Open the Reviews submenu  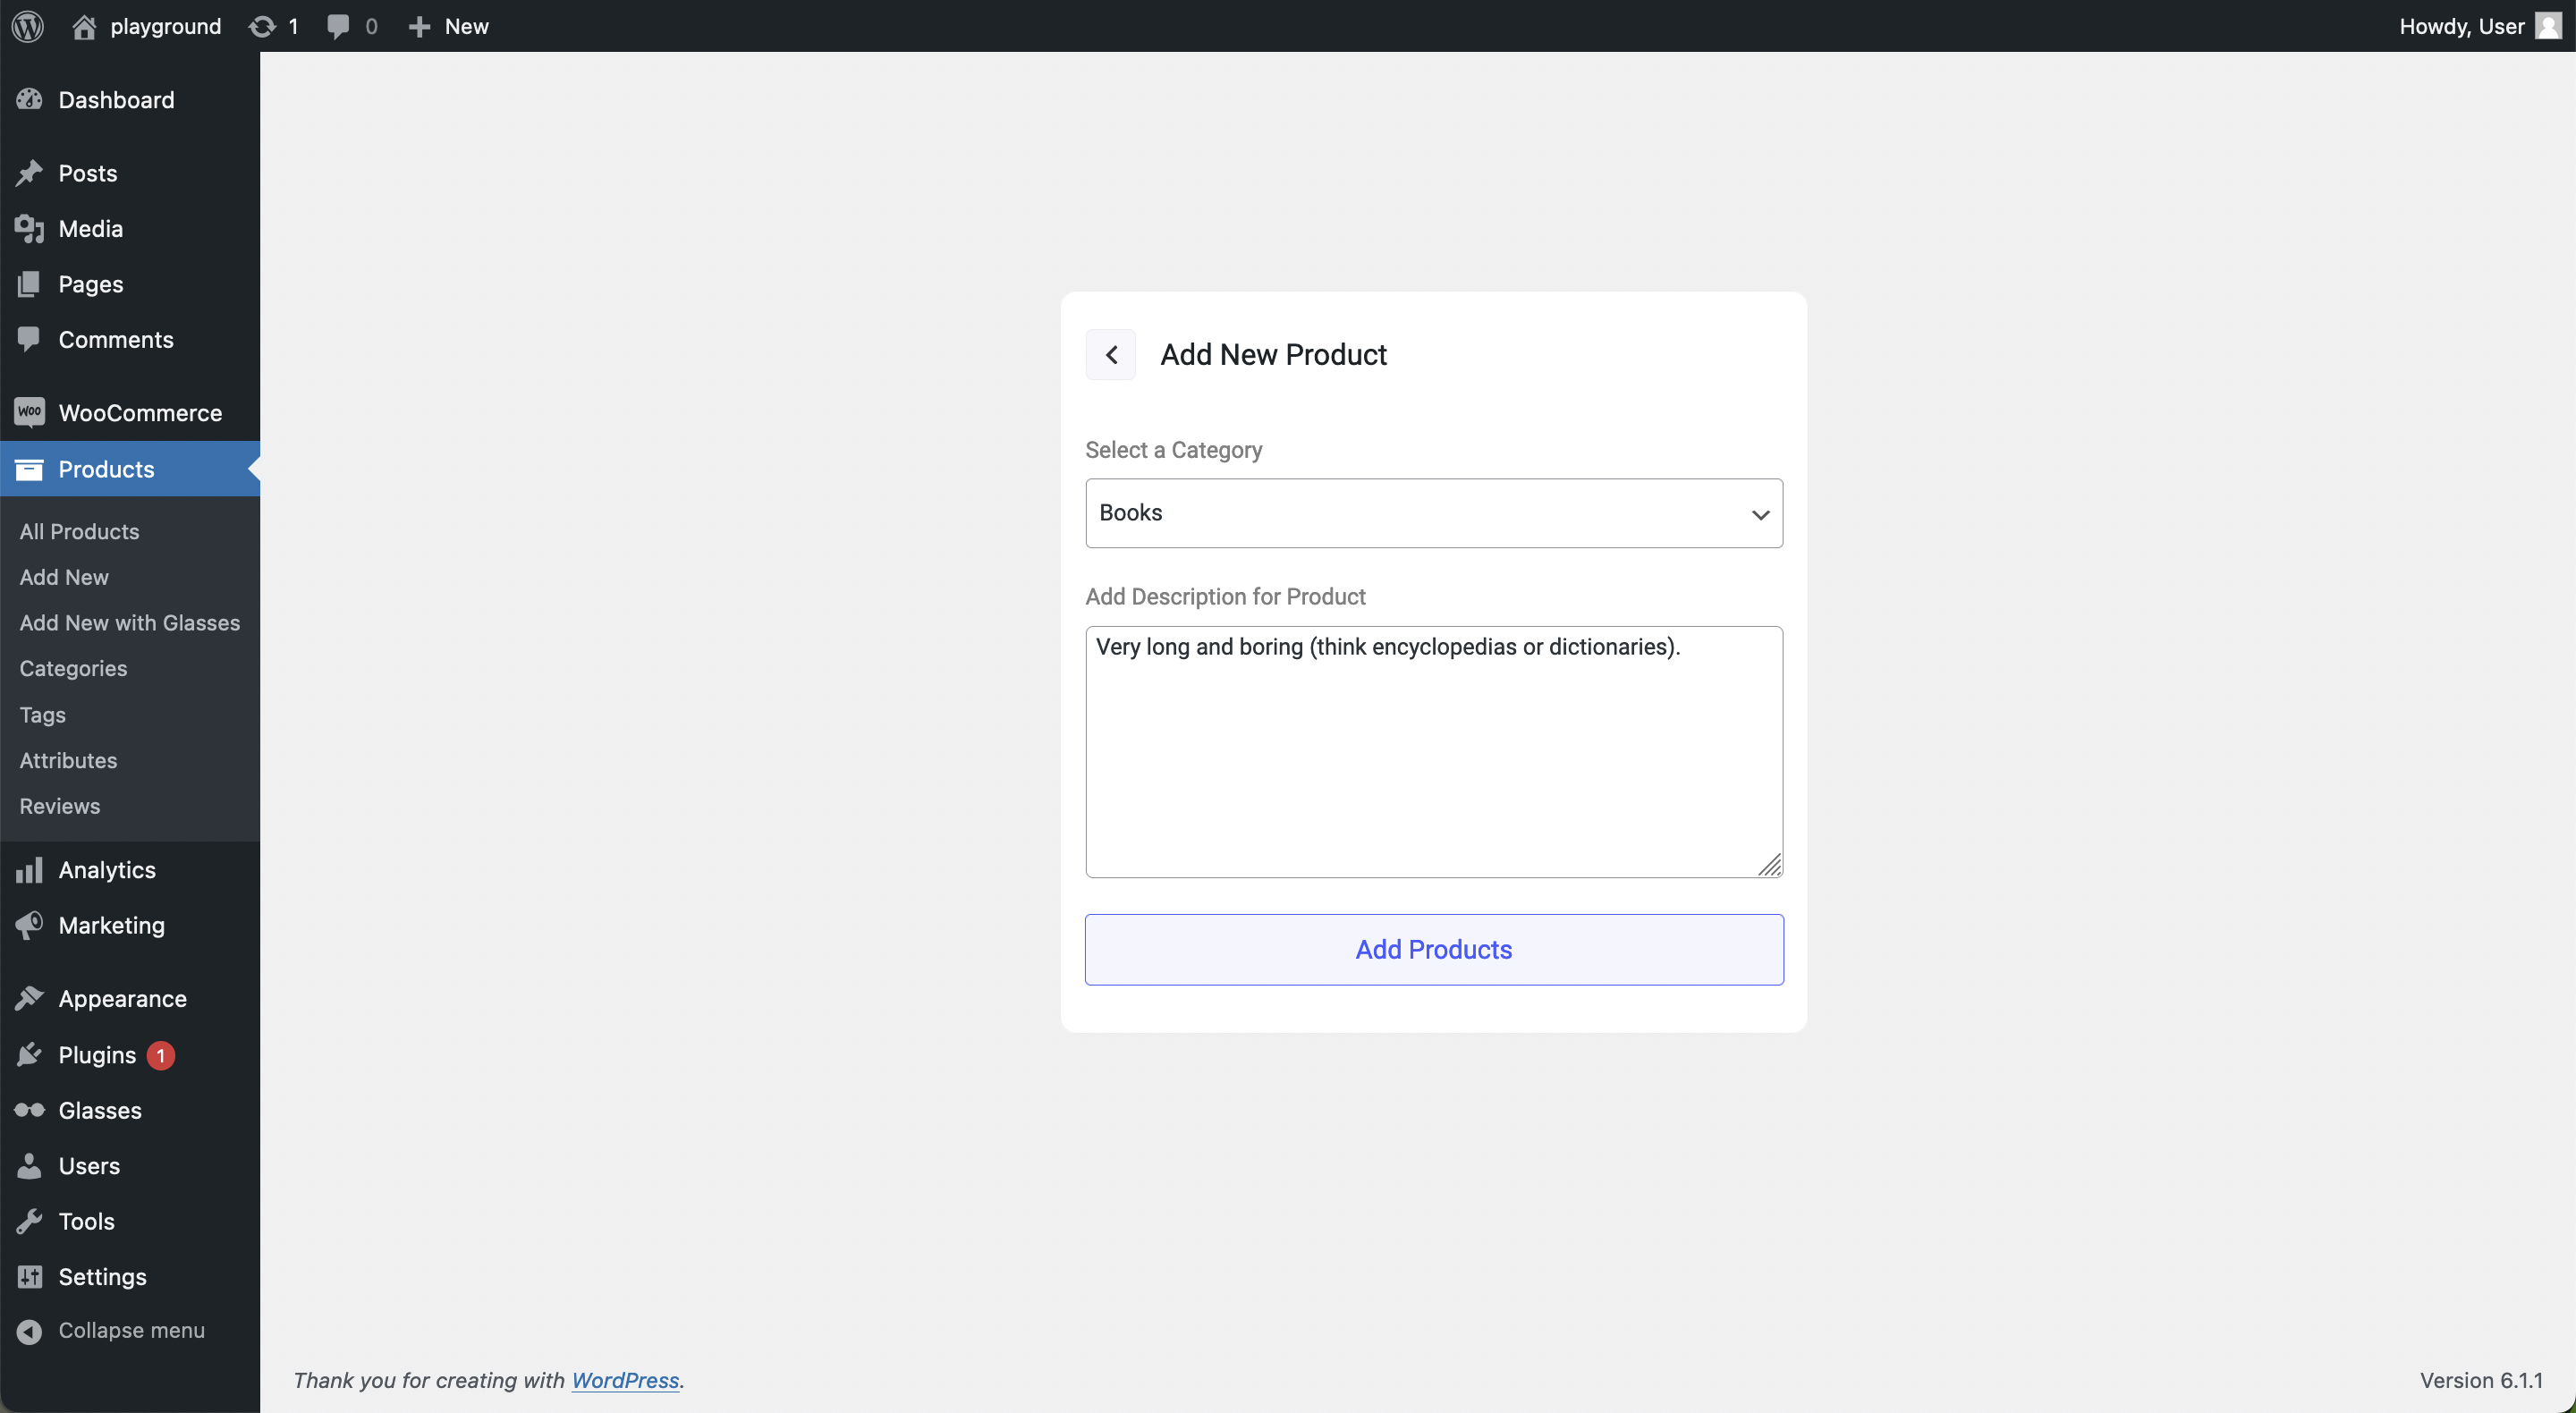click(60, 806)
